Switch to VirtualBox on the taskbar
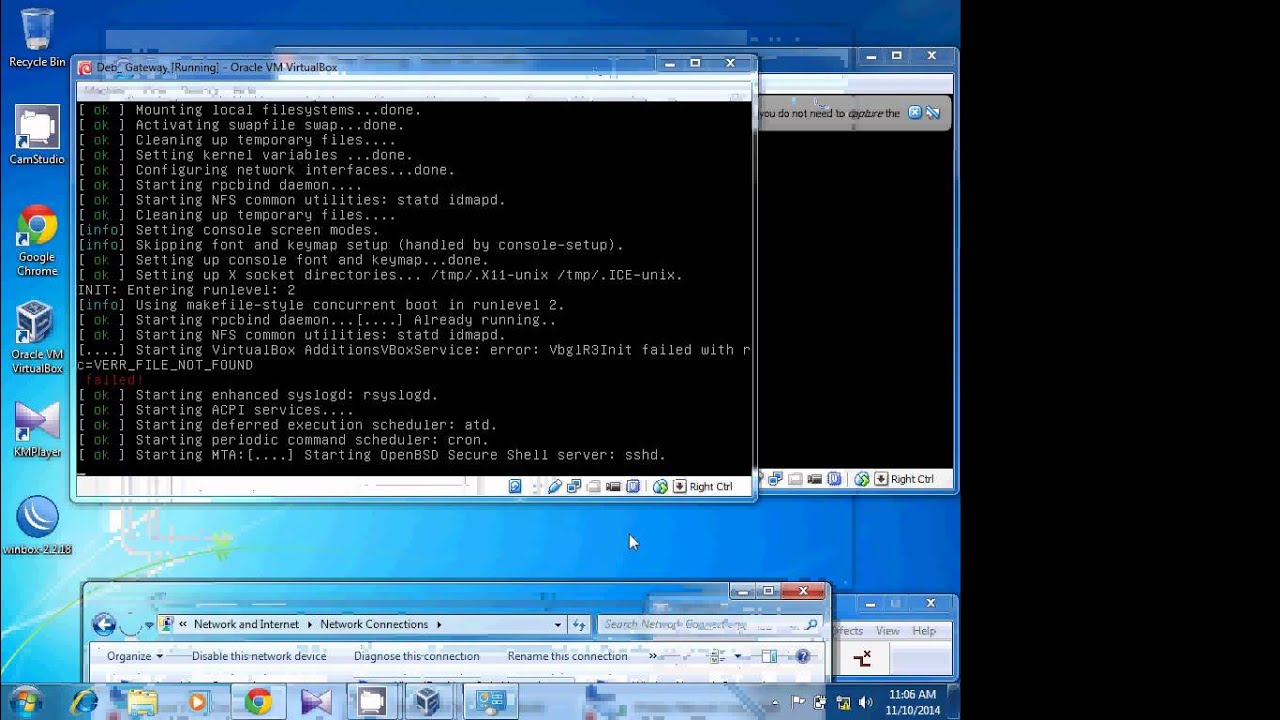Image resolution: width=1280 pixels, height=720 pixels. 428,702
